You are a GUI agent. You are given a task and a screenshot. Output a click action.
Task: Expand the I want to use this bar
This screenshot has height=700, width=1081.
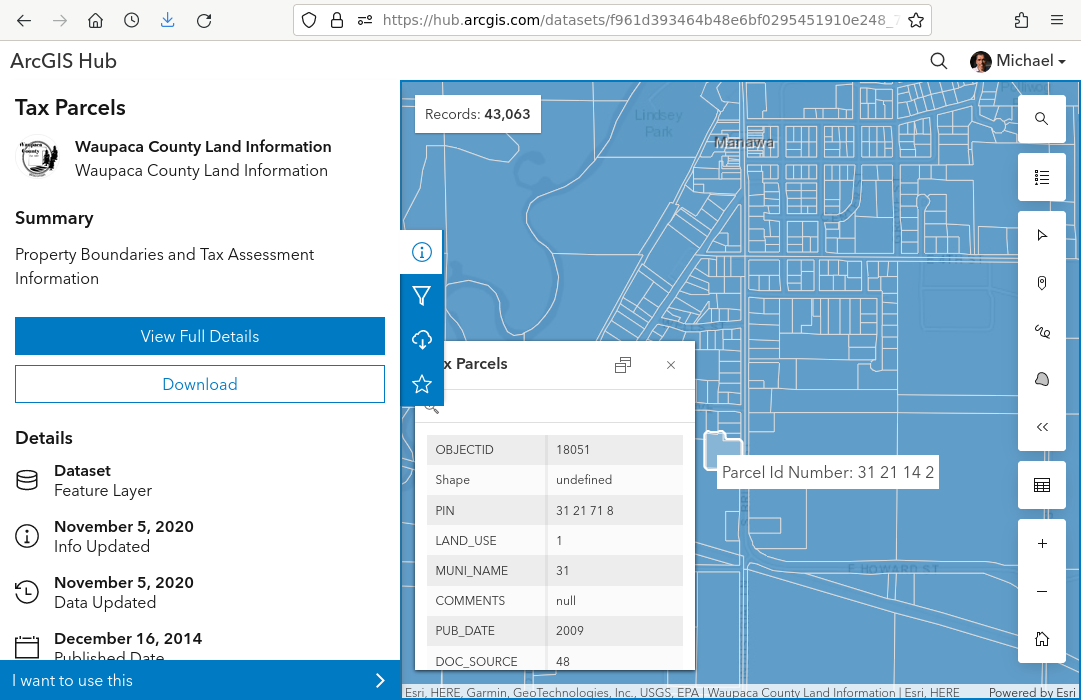(200, 680)
